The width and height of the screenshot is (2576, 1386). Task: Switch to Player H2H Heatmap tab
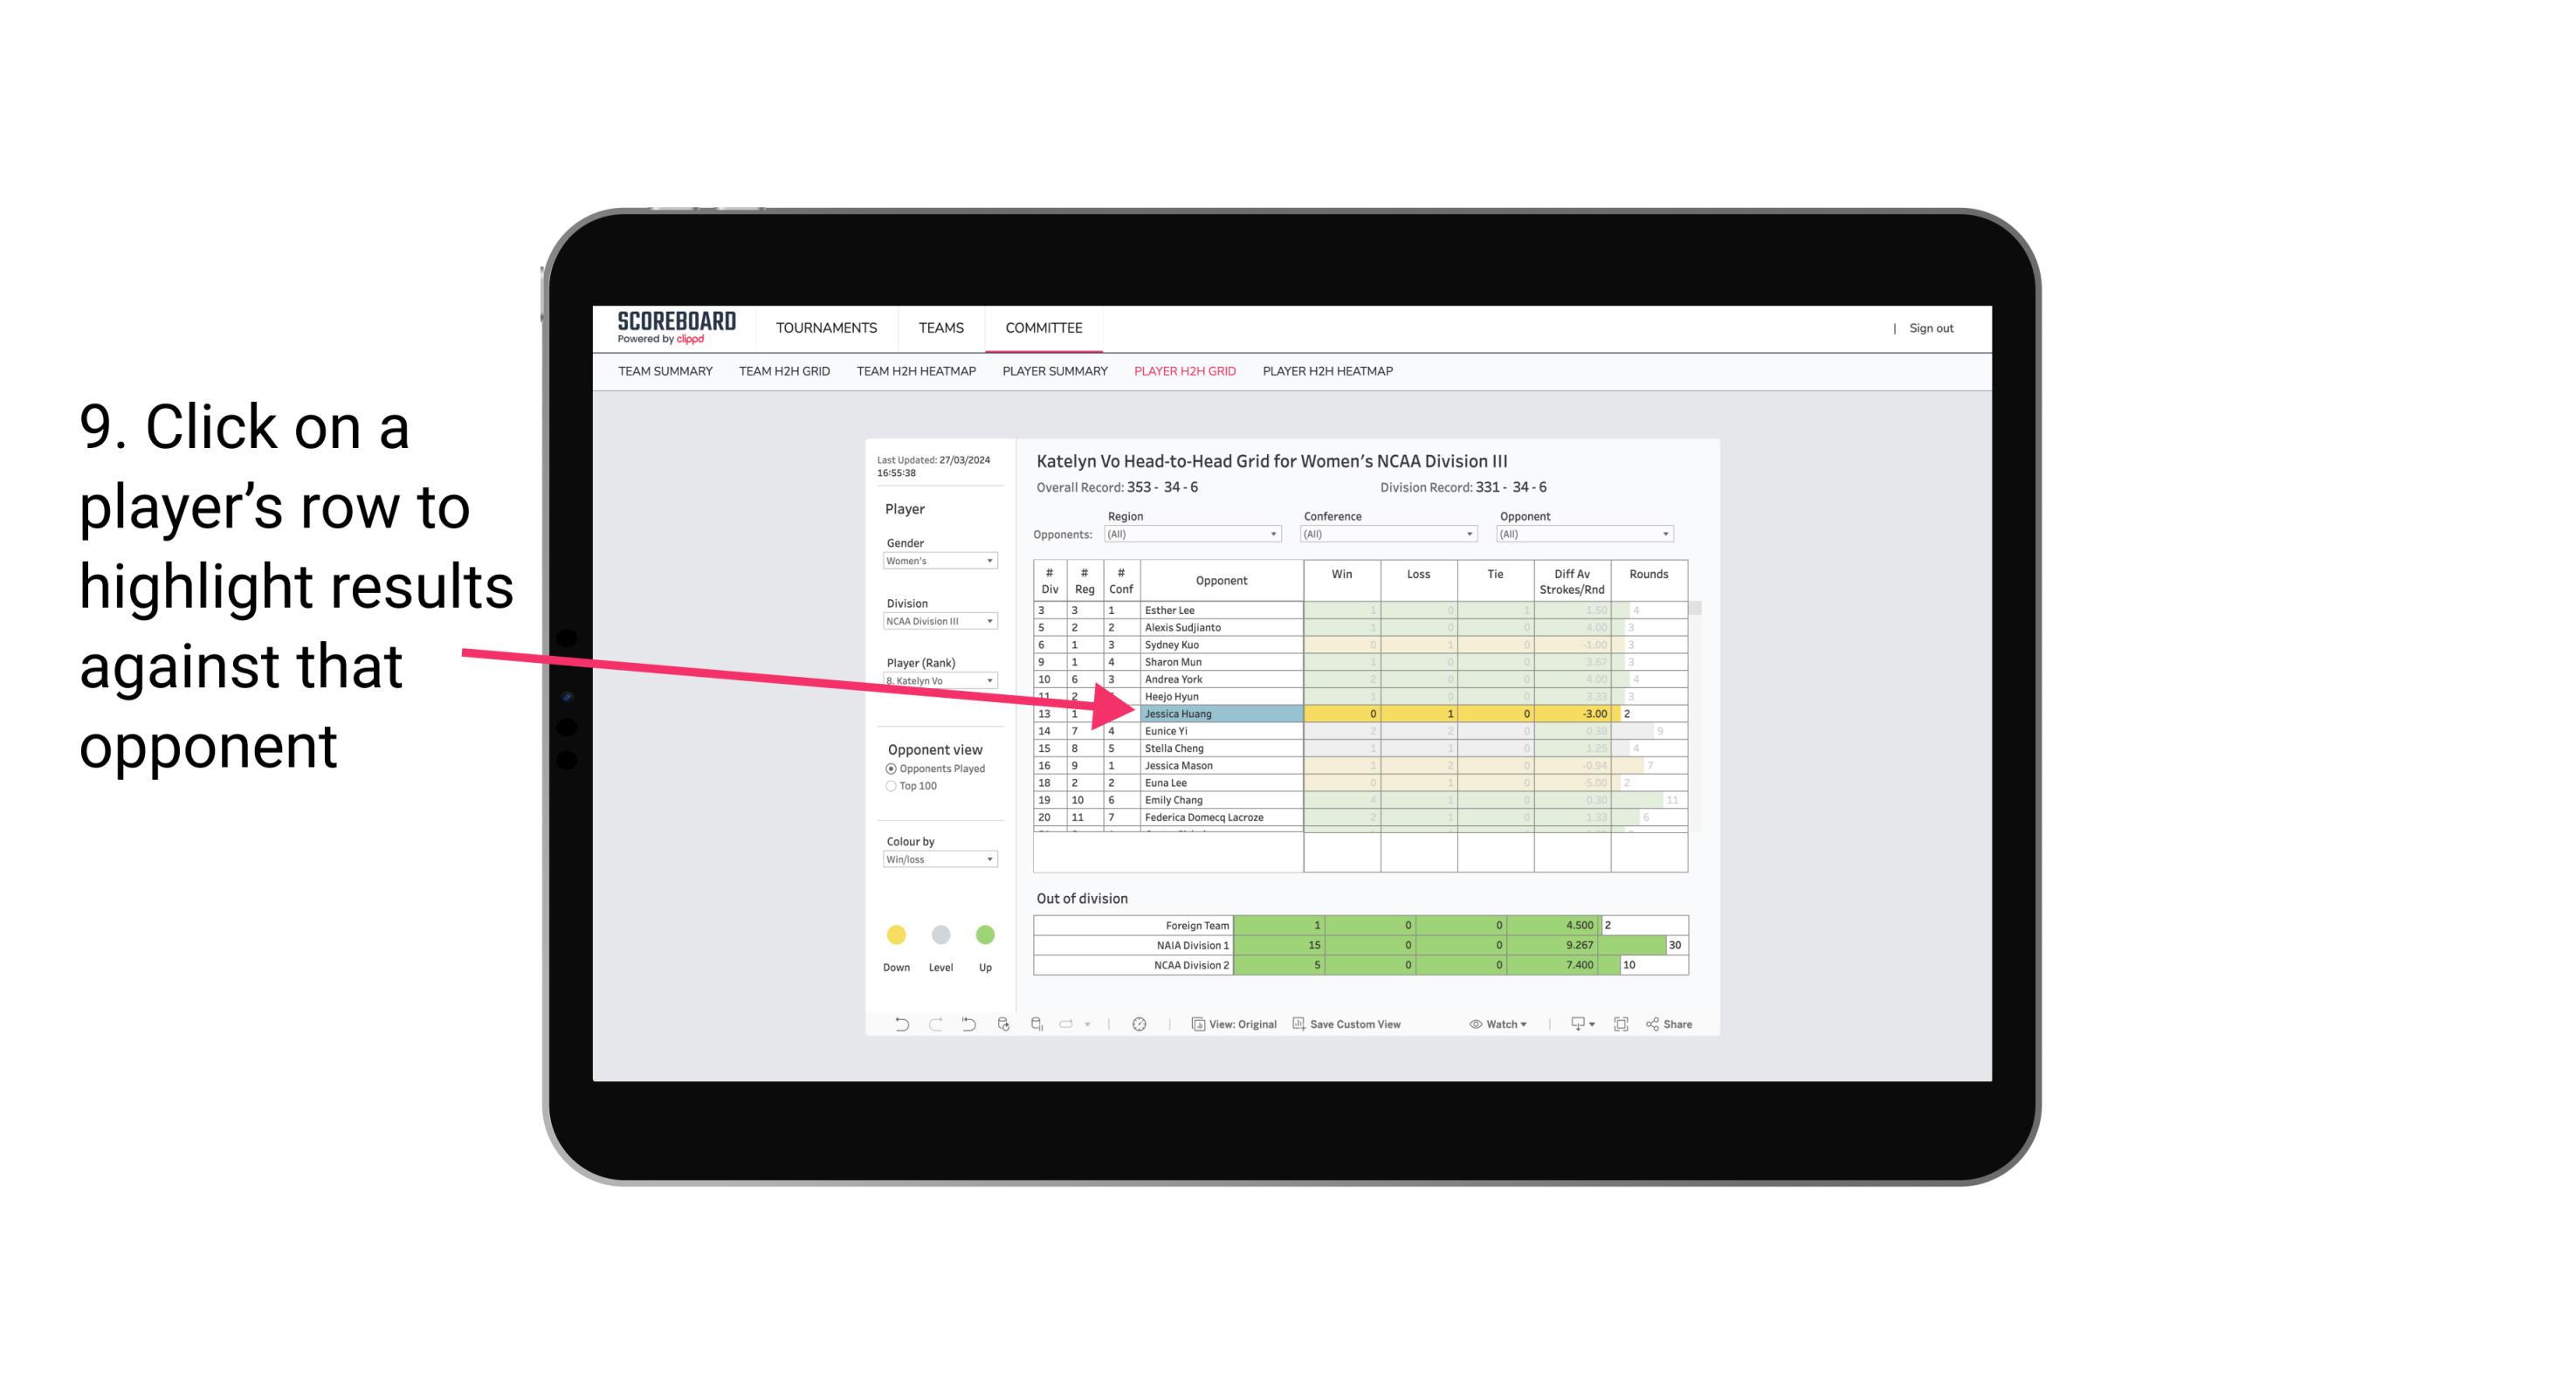pyautogui.click(x=1327, y=374)
